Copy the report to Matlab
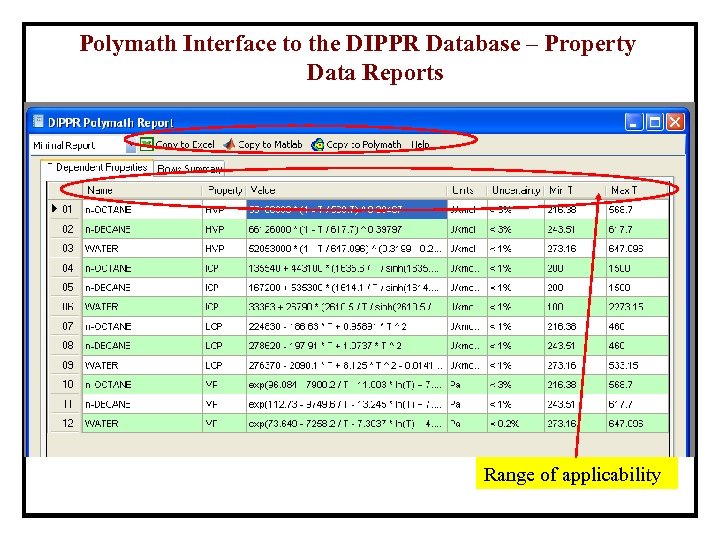 pyautogui.click(x=263, y=144)
